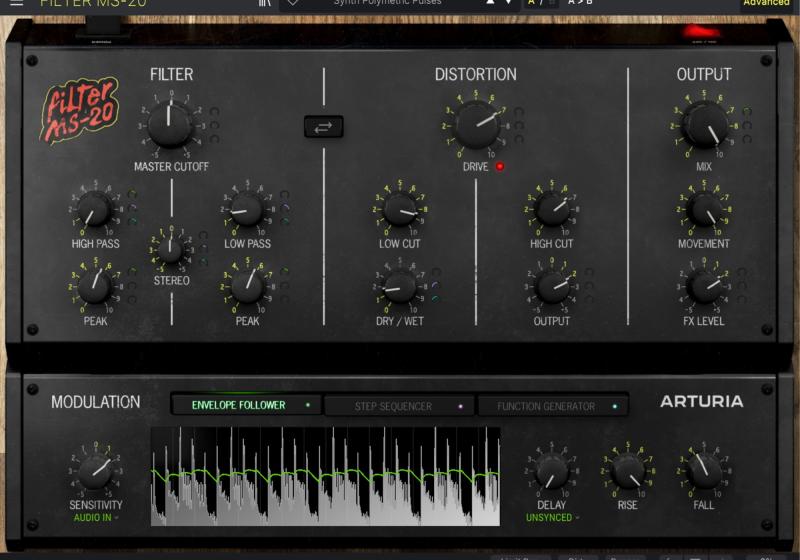Click the Drive knob
The width and height of the screenshot is (800, 560).
click(x=477, y=124)
